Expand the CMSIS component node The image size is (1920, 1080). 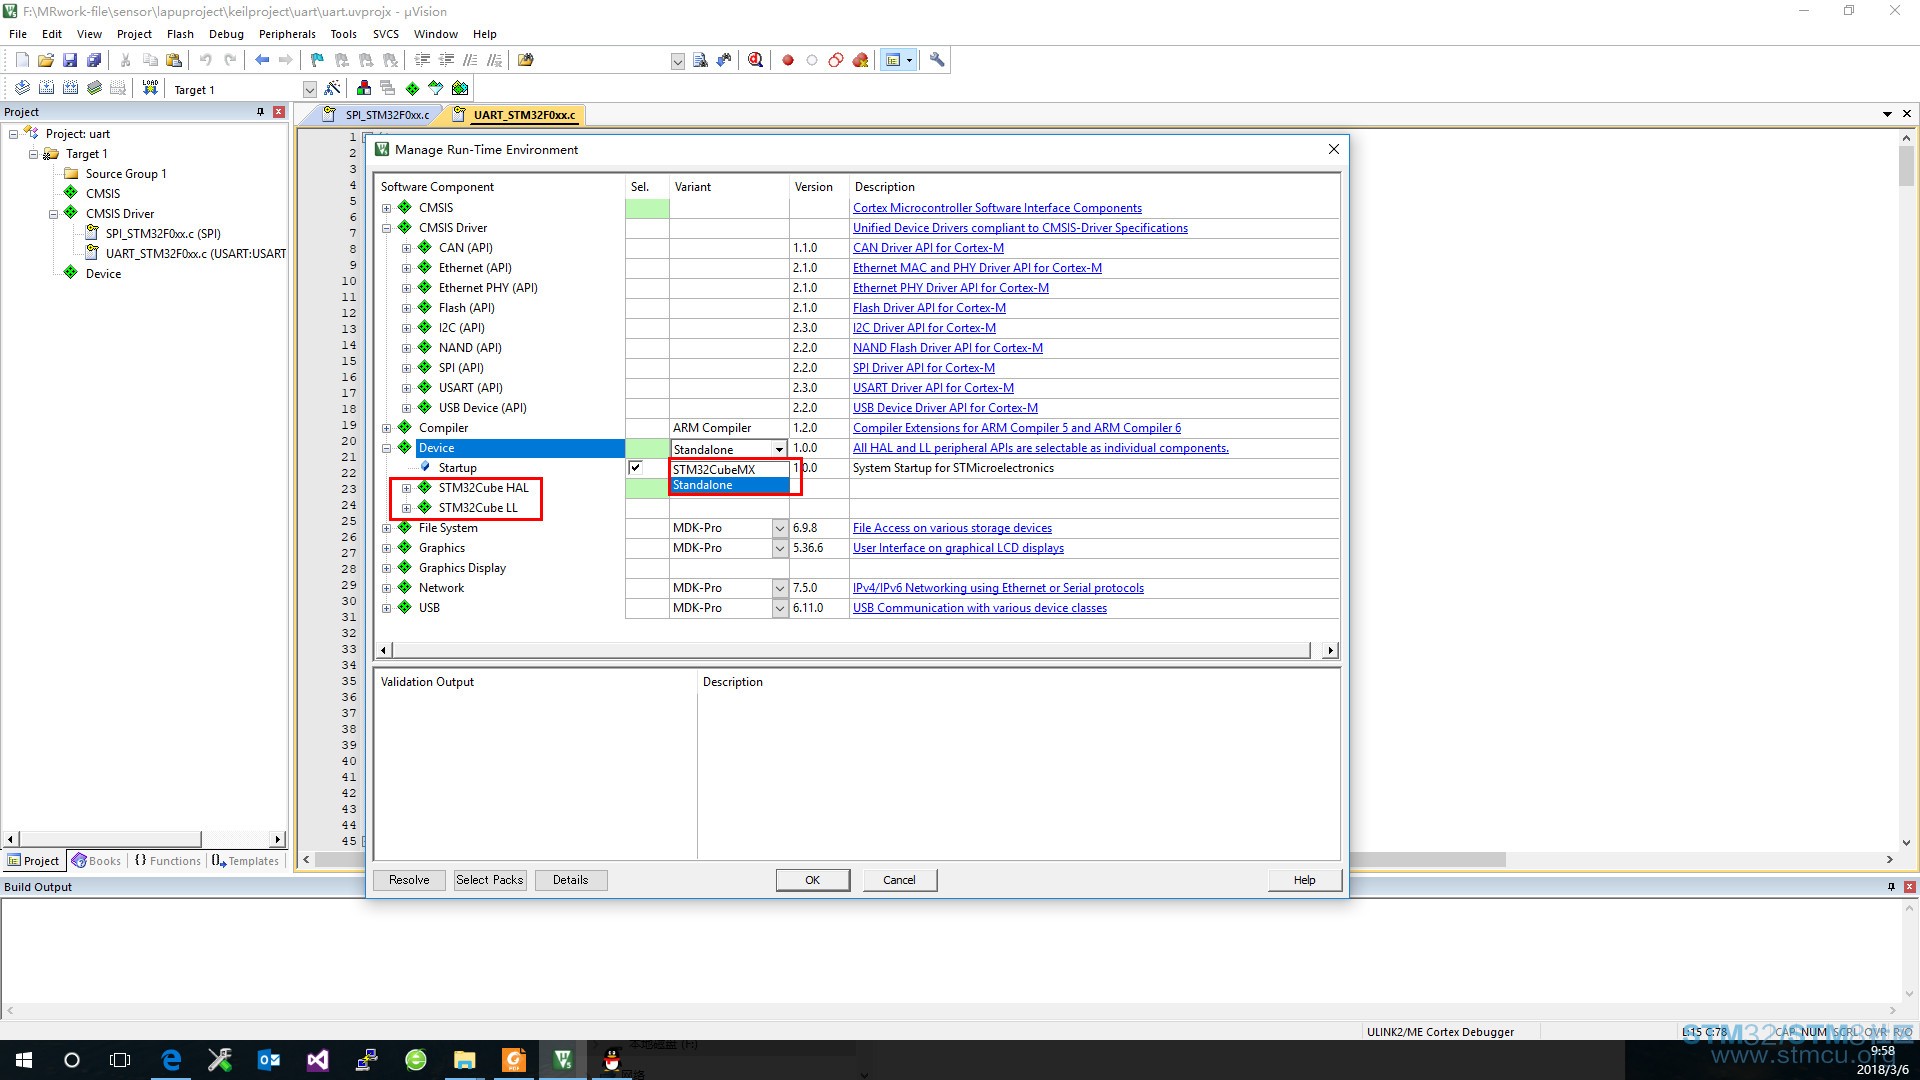click(386, 208)
